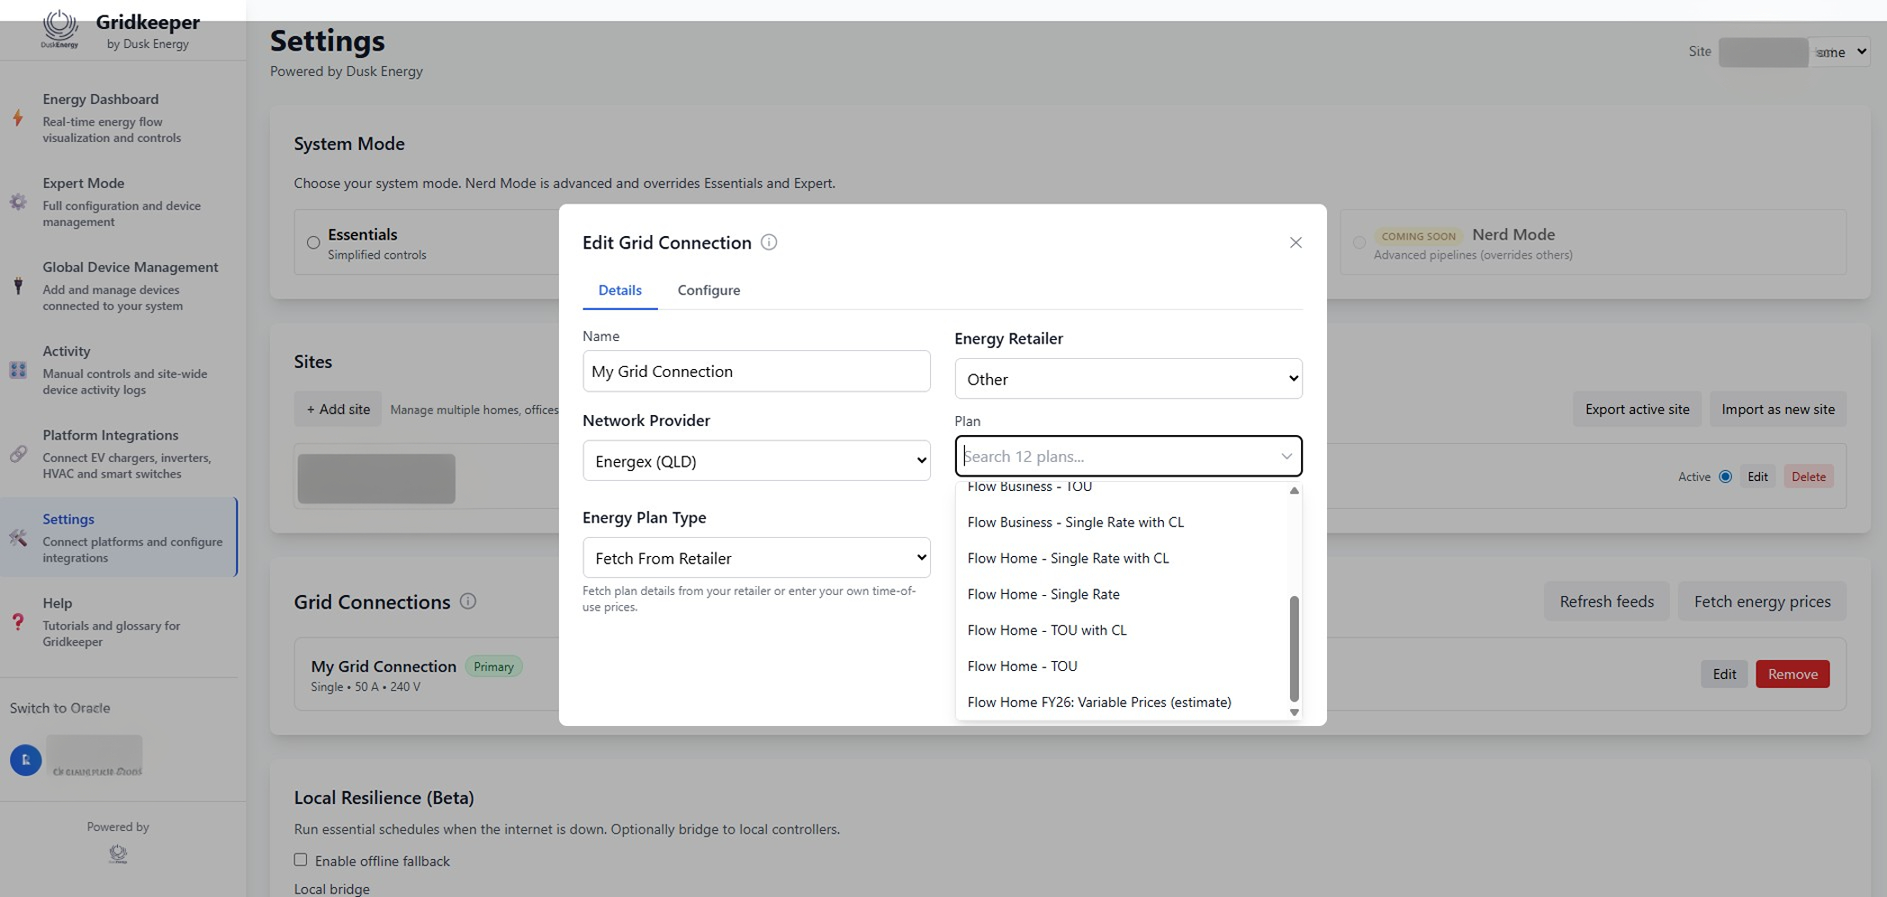Screen dimensions: 1887x897
Task: Click the Expert Mode gear icon
Action: tap(18, 202)
